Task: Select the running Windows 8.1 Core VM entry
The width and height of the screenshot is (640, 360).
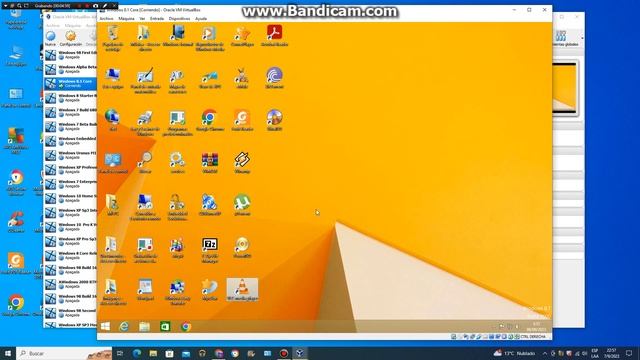Action: tap(70, 84)
